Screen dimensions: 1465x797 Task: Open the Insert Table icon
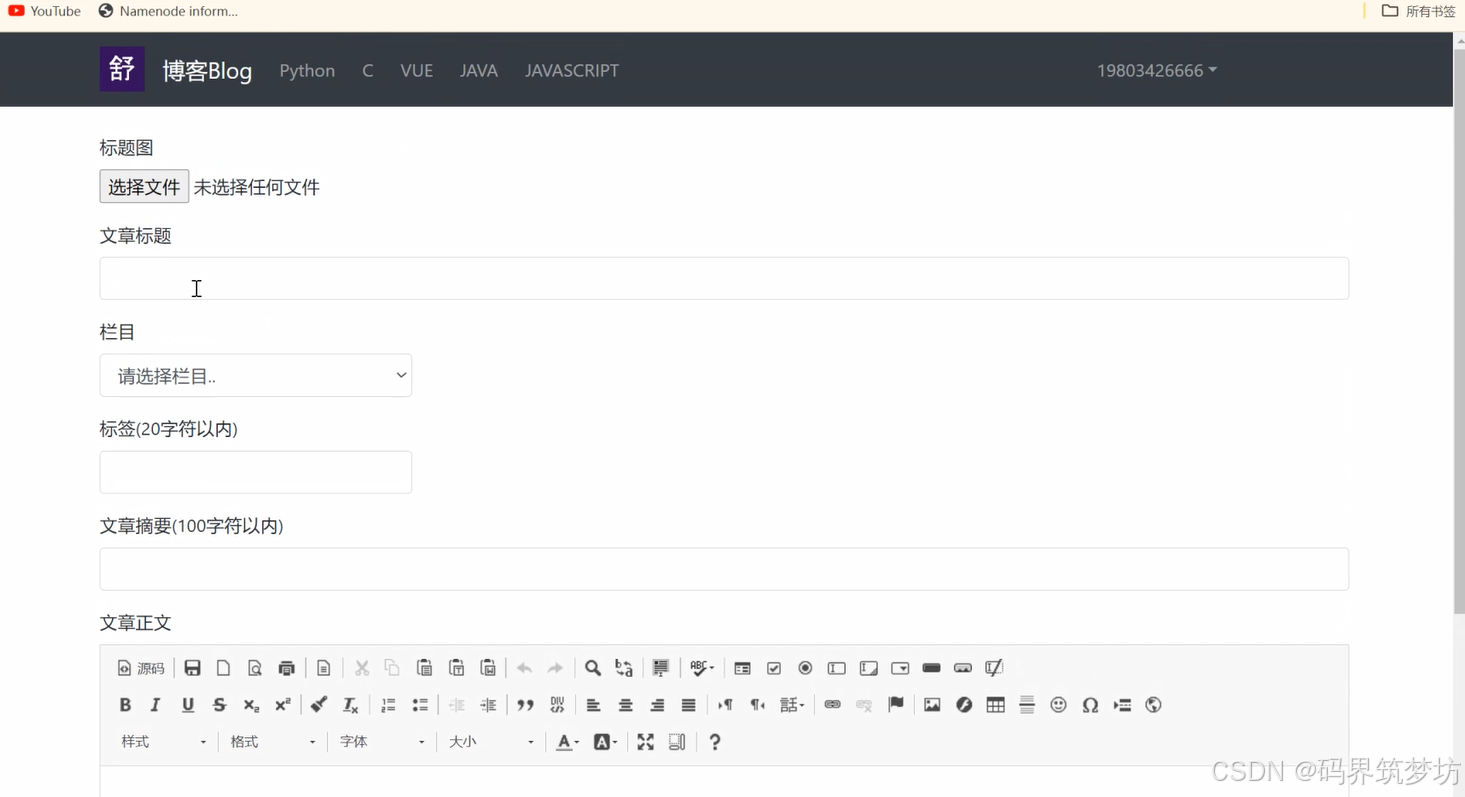click(995, 705)
